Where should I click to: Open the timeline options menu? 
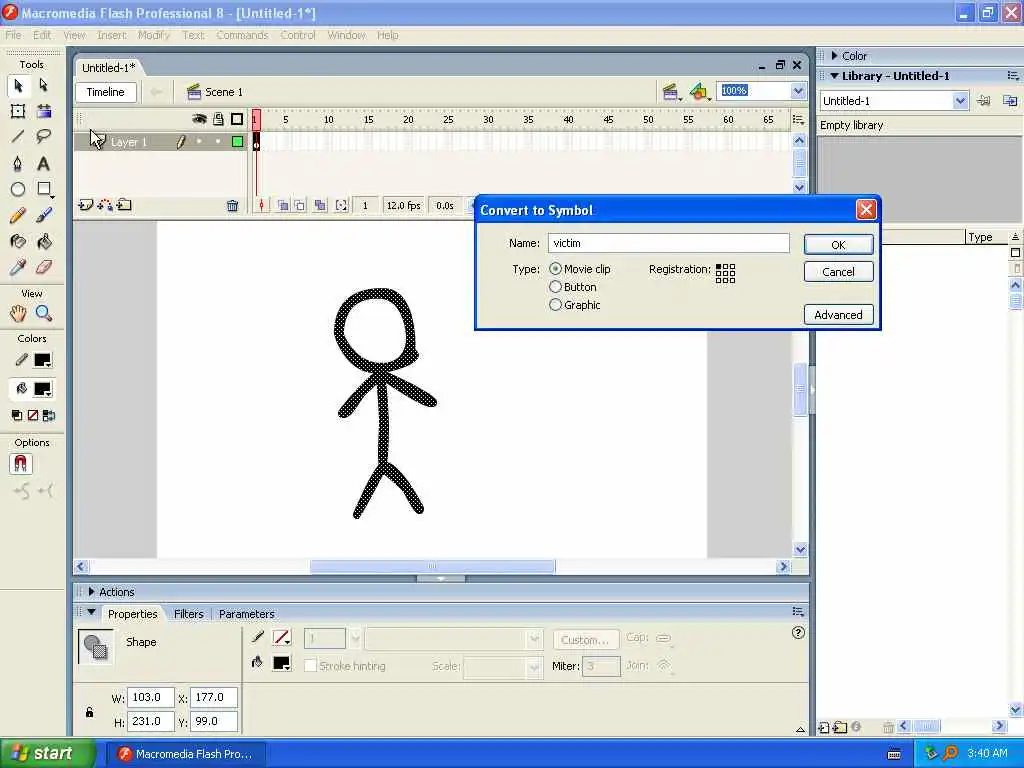coord(798,120)
